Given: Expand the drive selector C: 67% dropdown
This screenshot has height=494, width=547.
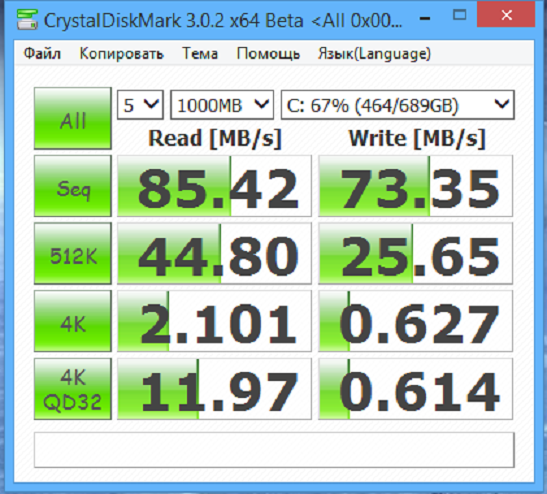Looking at the screenshot, I should pos(398,105).
